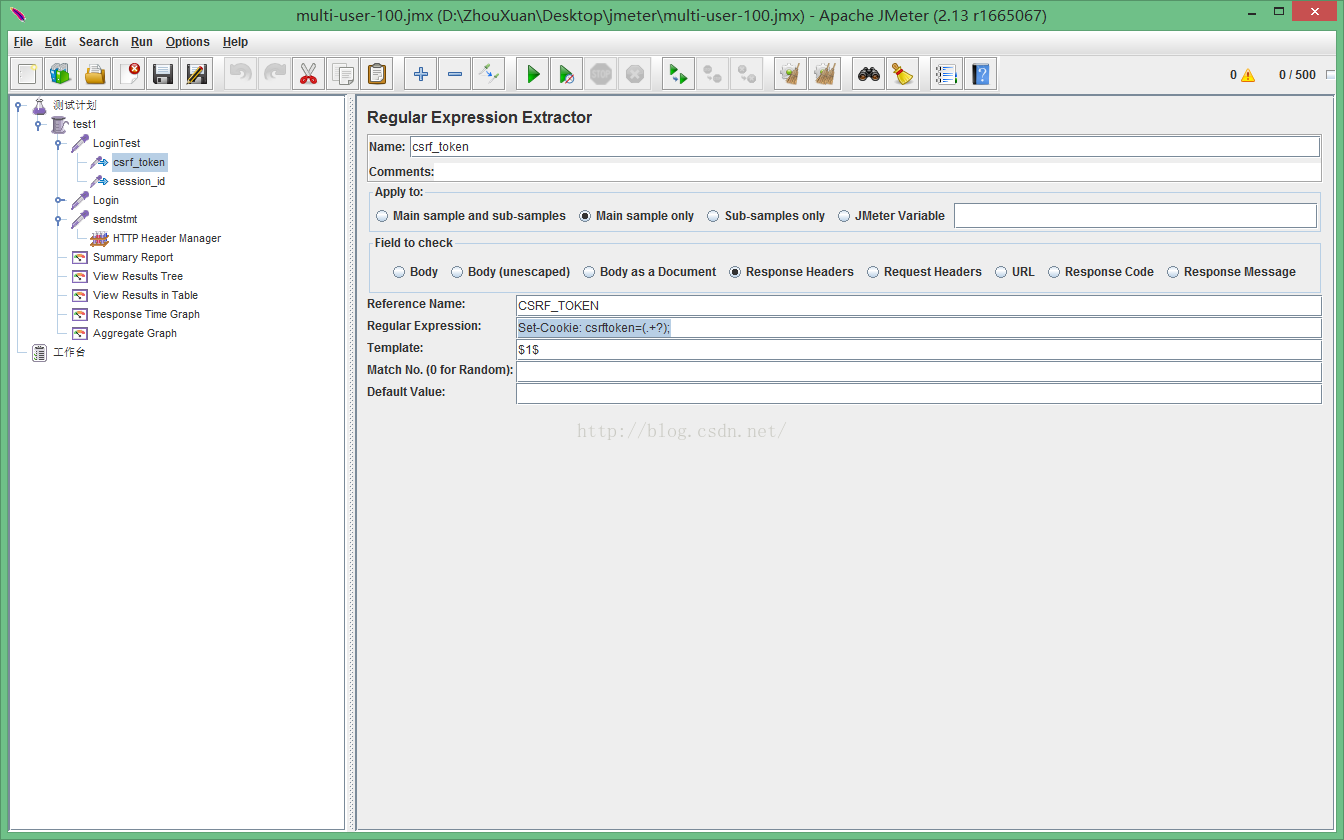This screenshot has height=840, width=1344.
Task: Click the grayed Stop test icon
Action: coord(601,74)
